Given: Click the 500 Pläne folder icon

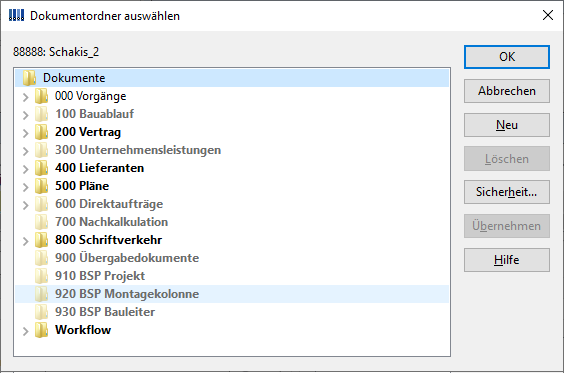Looking at the screenshot, I should [x=41, y=186].
